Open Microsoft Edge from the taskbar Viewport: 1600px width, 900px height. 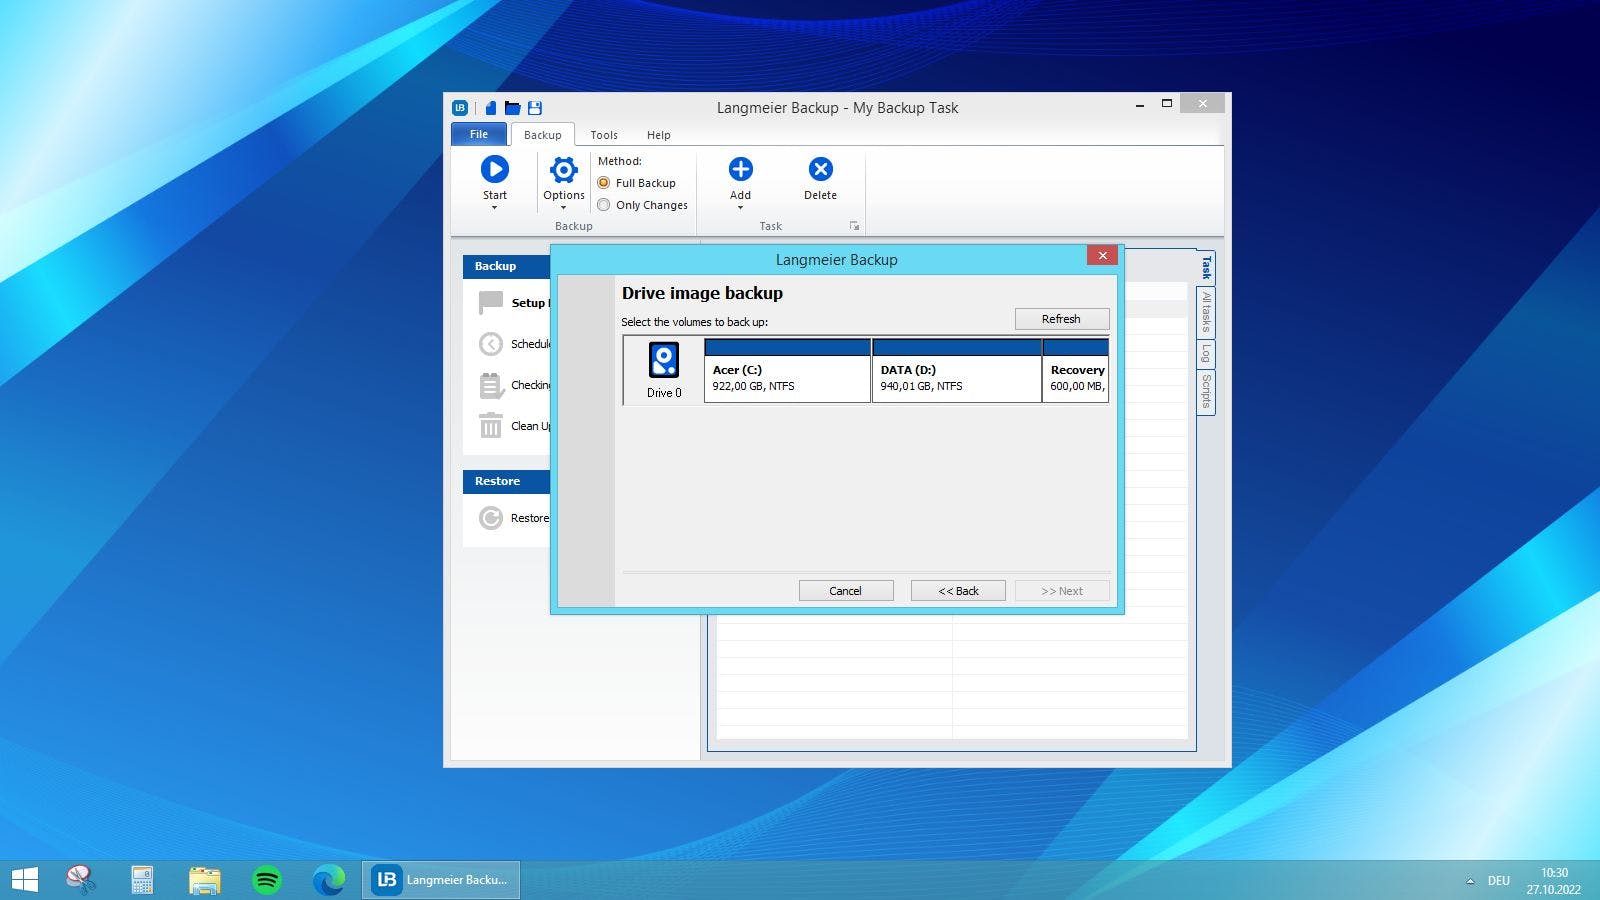328,880
